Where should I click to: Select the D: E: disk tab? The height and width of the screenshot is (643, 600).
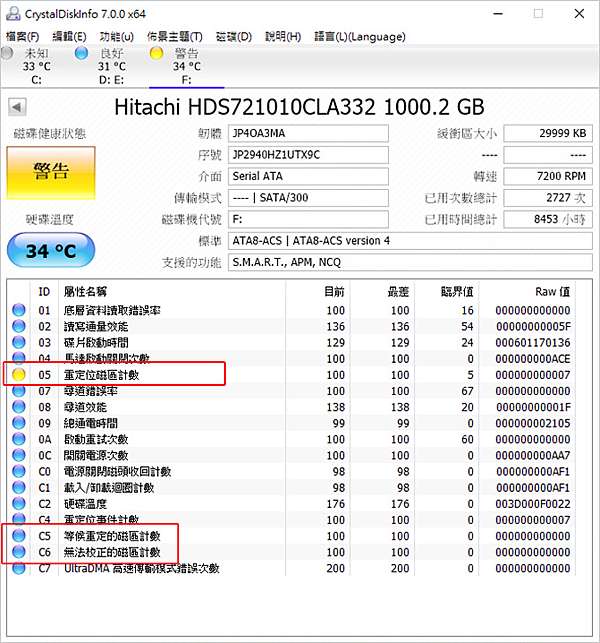click(111, 66)
